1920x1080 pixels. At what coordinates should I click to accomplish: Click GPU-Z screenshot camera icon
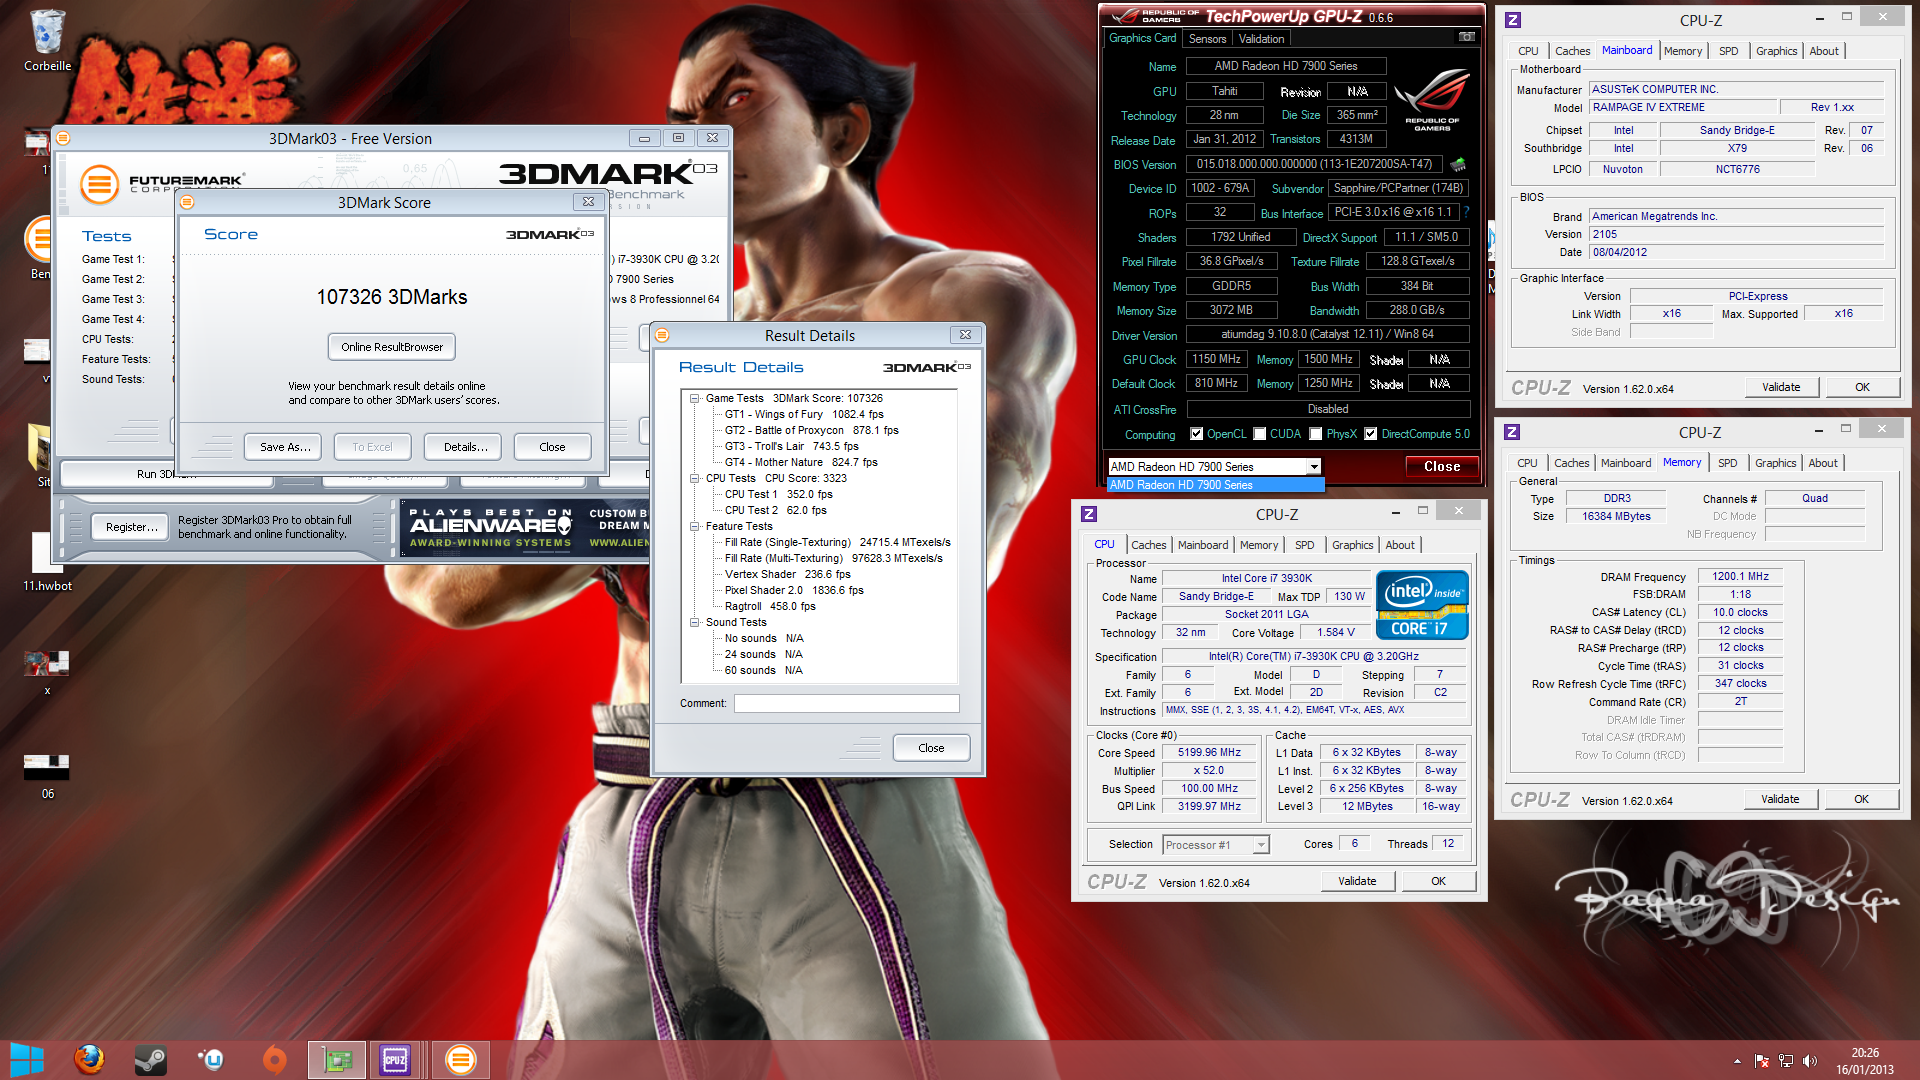click(x=1466, y=38)
